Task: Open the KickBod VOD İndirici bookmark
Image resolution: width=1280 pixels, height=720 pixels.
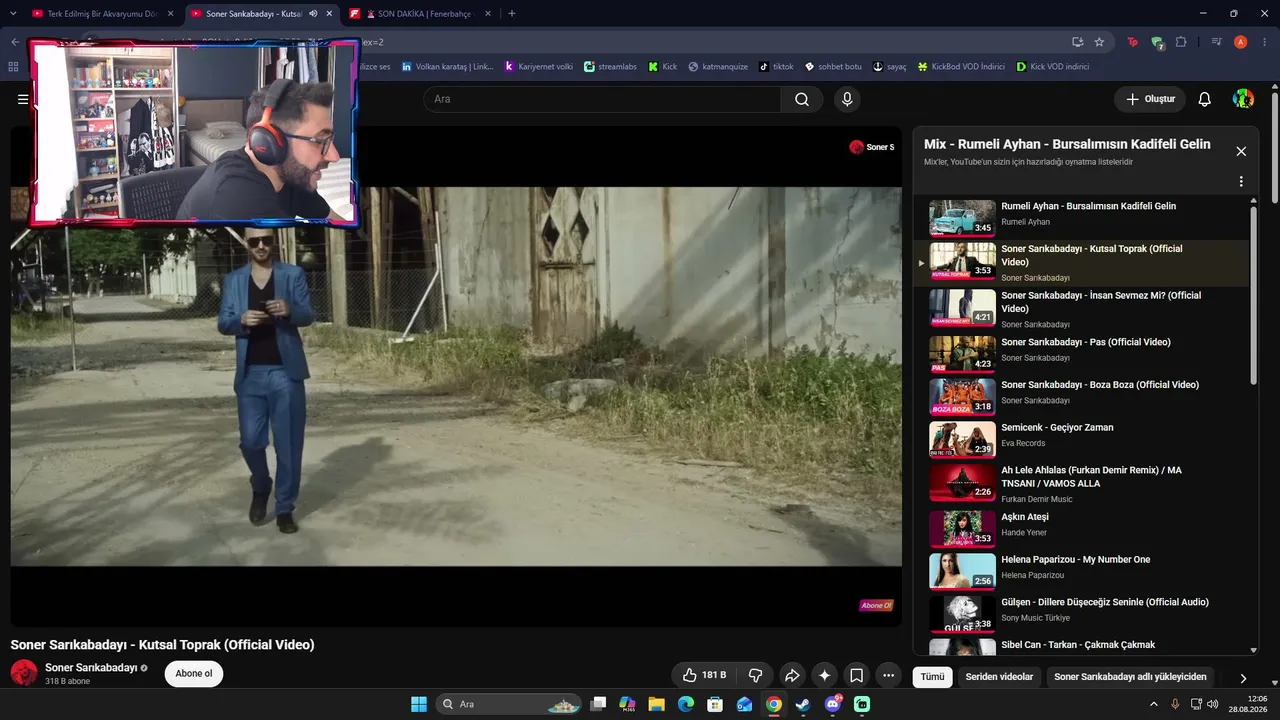Action: click(x=961, y=67)
